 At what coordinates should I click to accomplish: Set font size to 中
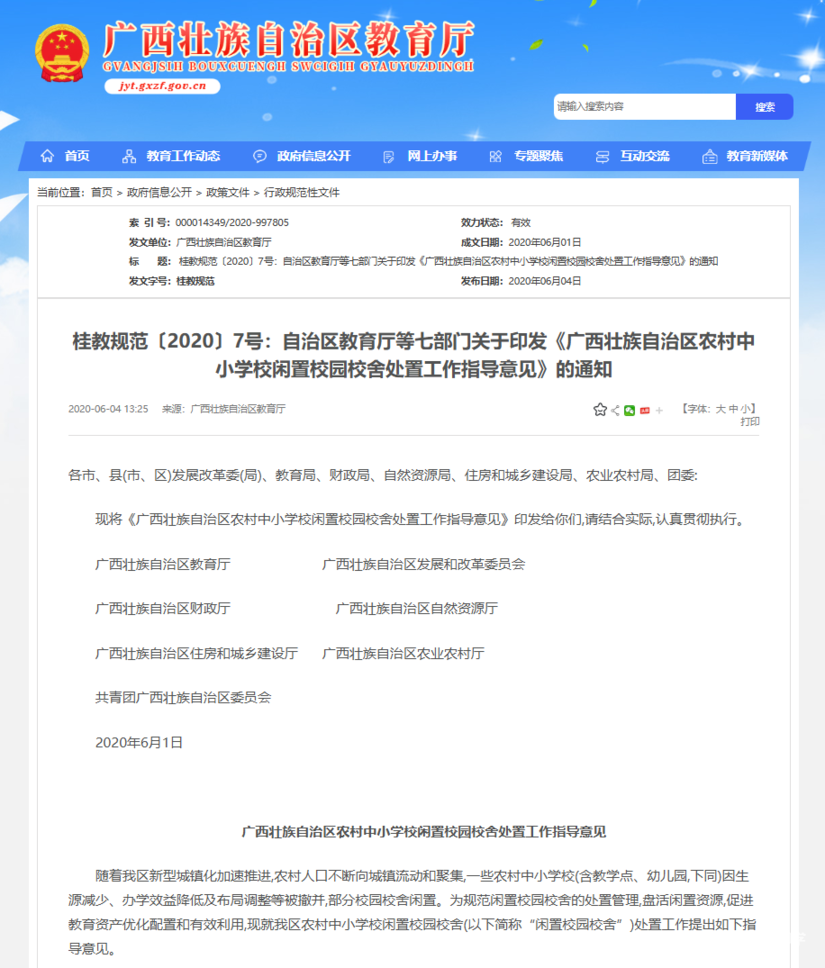pyautogui.click(x=733, y=409)
